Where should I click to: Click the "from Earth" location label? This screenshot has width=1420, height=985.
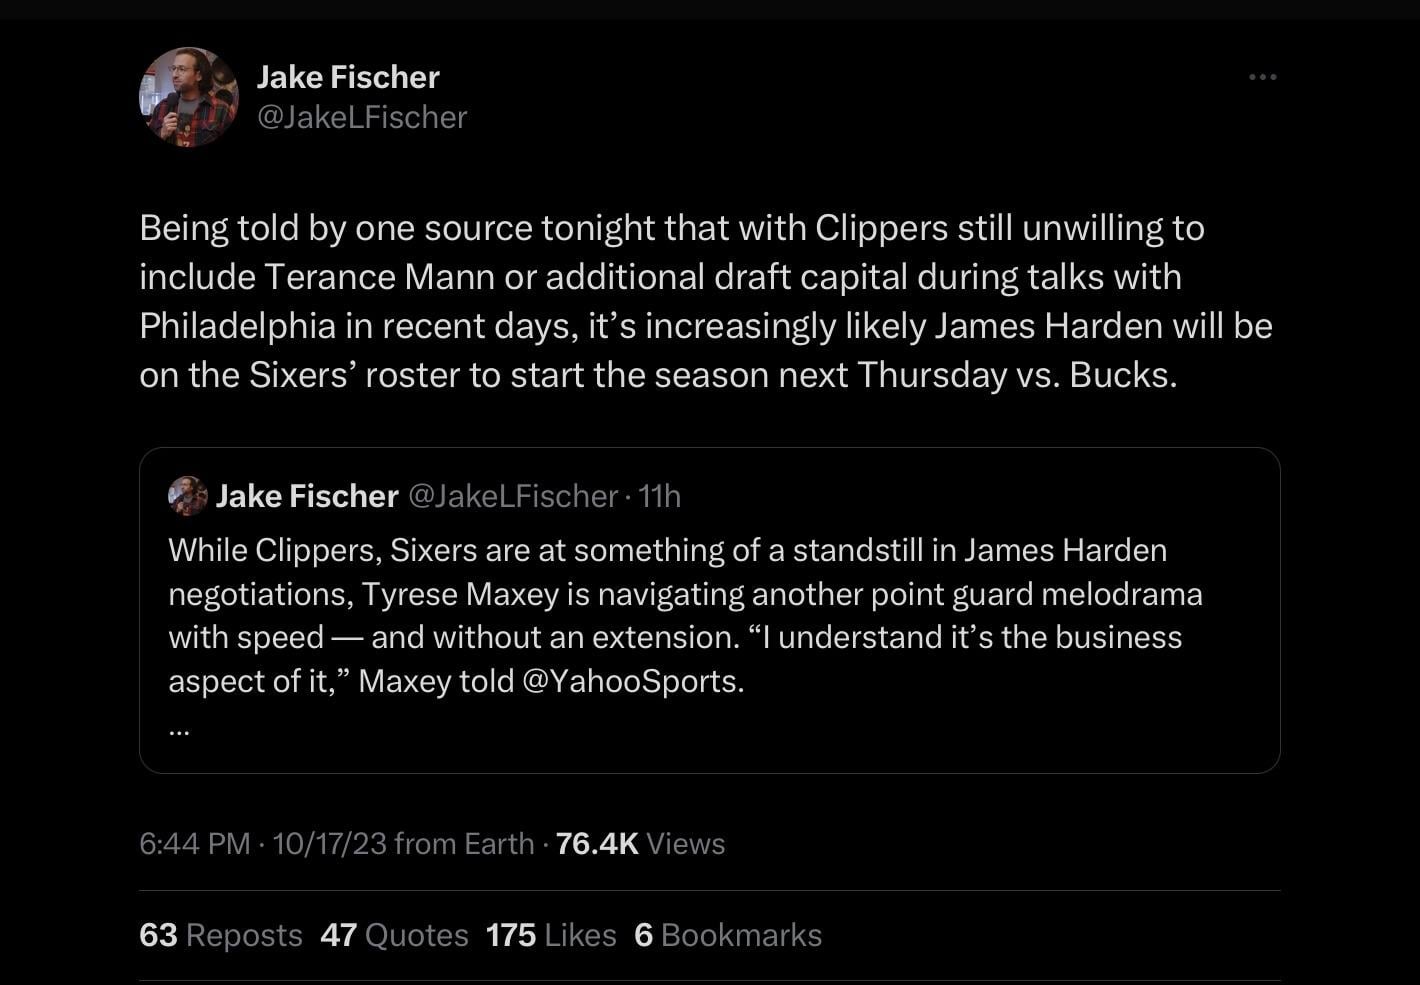point(464,844)
